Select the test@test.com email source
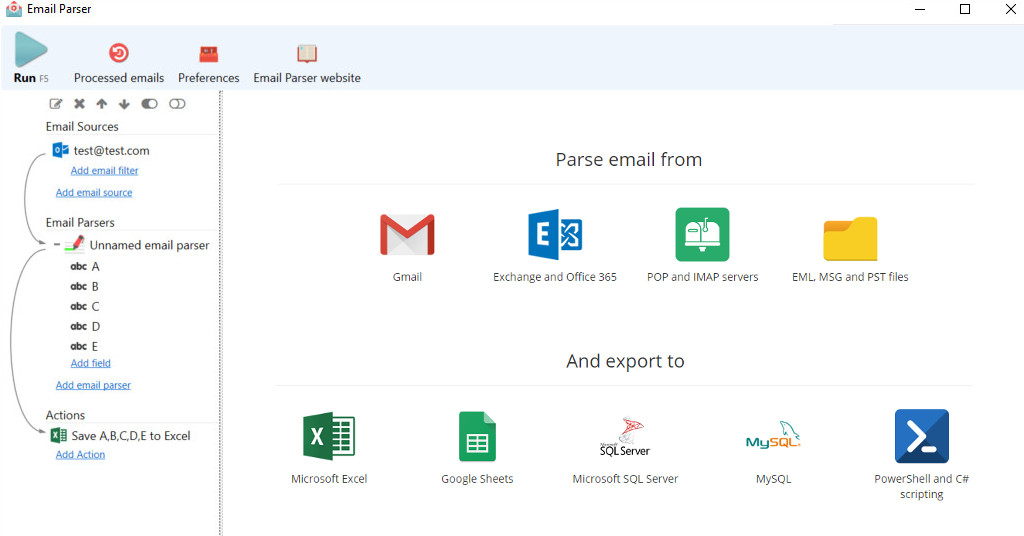Image resolution: width=1024 pixels, height=536 pixels. (x=111, y=151)
